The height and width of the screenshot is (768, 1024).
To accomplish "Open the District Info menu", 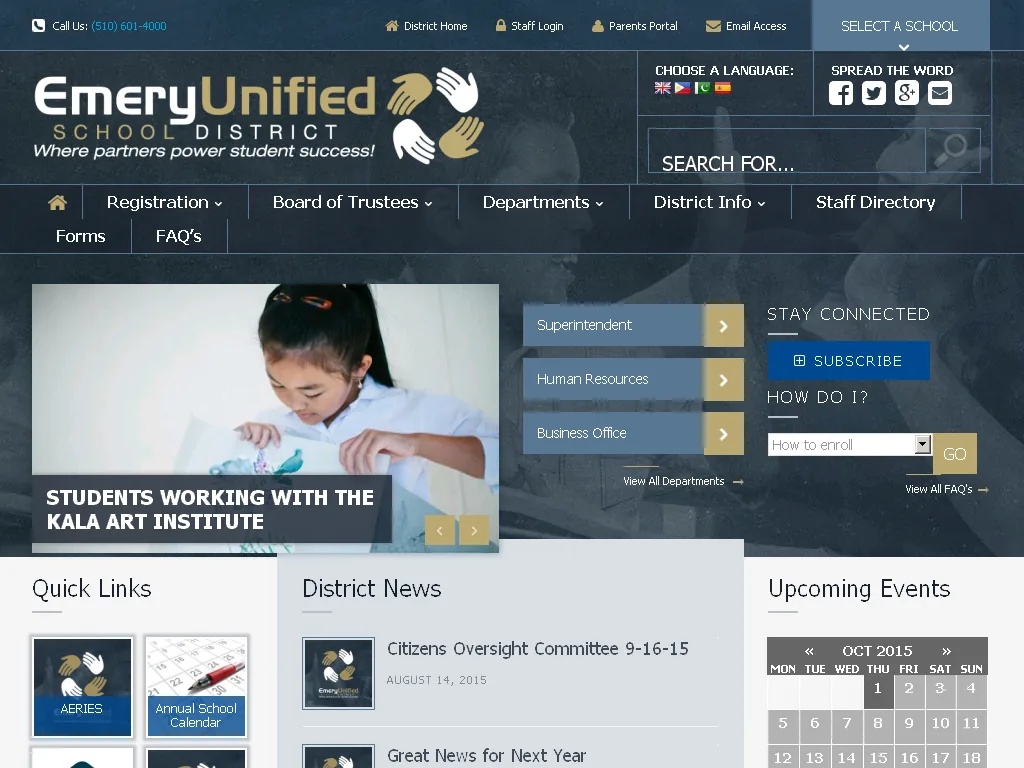I will coord(709,202).
